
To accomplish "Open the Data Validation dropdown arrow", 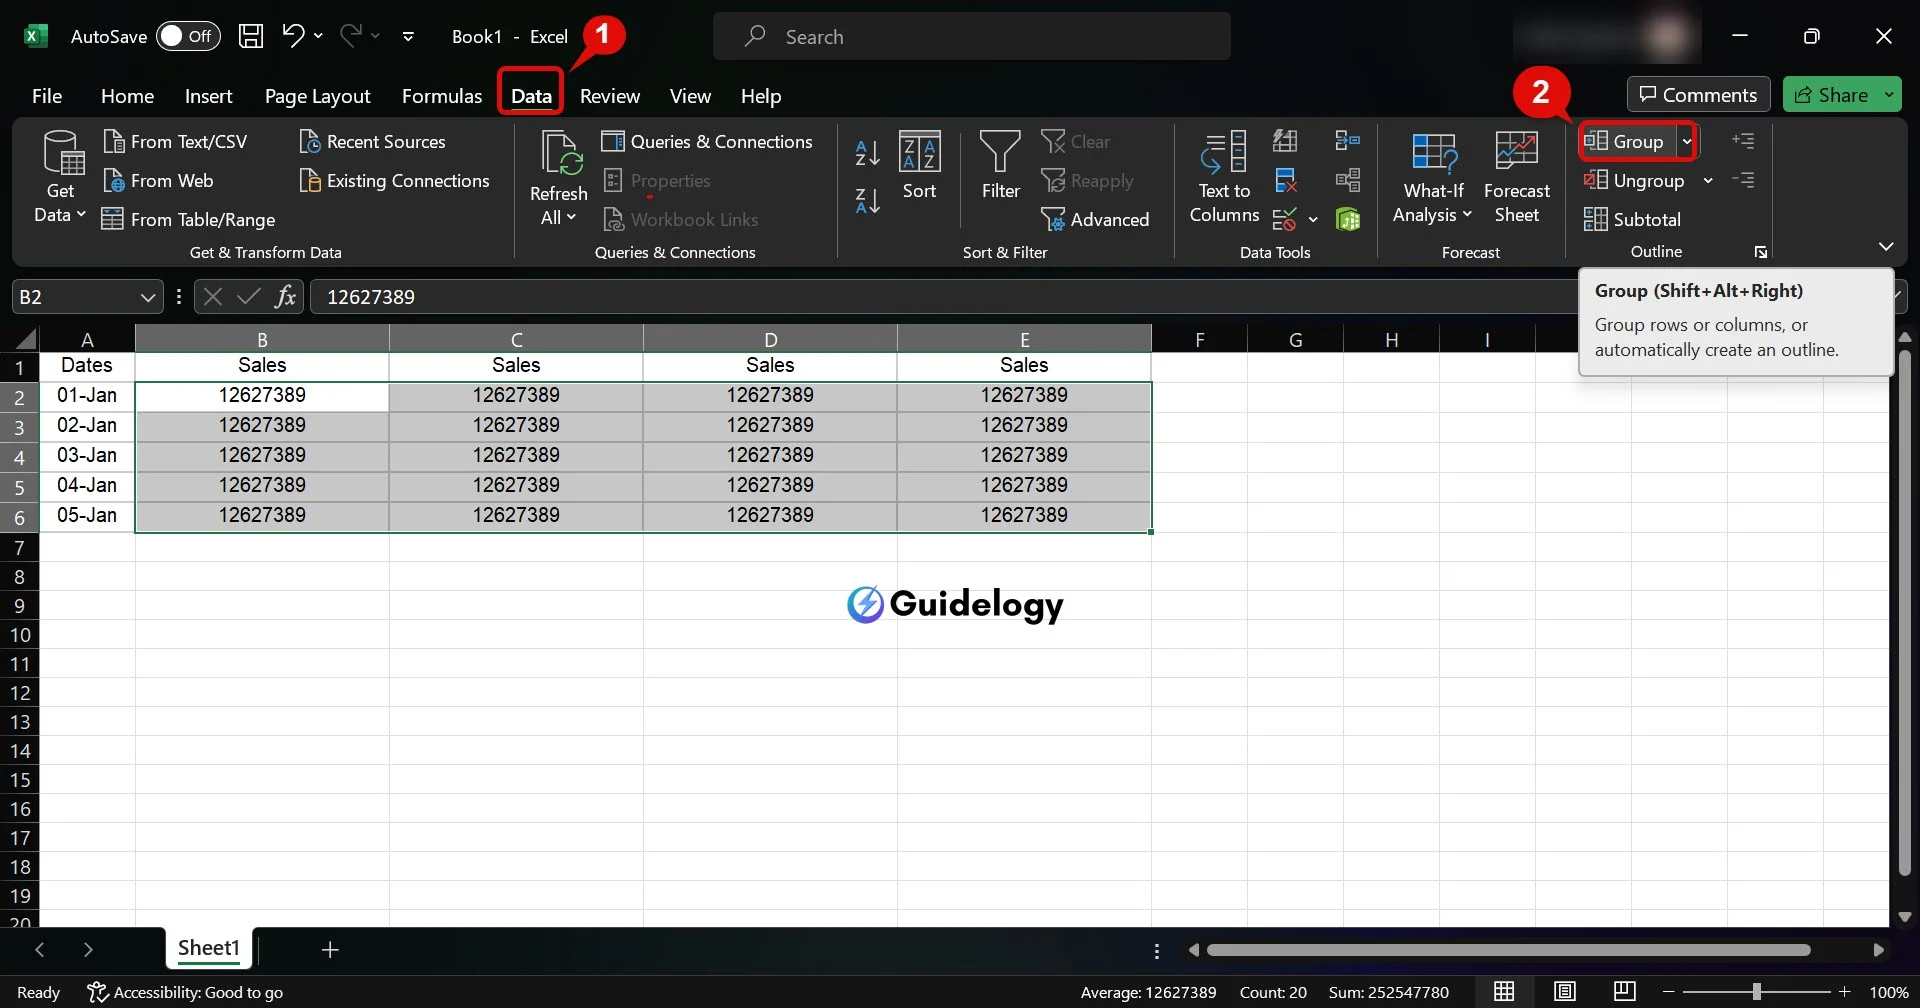I will [x=1313, y=220].
